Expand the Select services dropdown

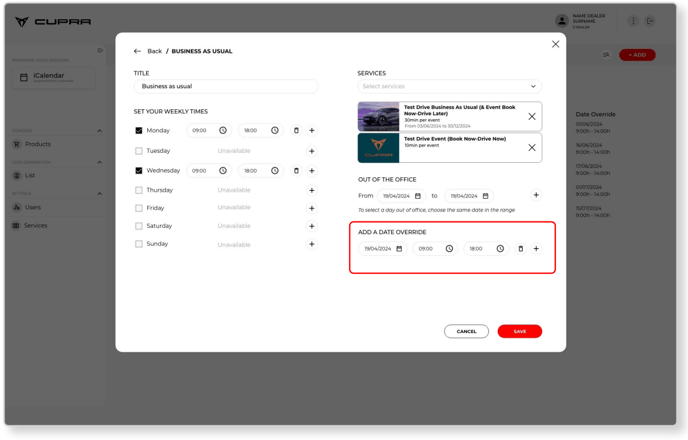pyautogui.click(x=449, y=86)
